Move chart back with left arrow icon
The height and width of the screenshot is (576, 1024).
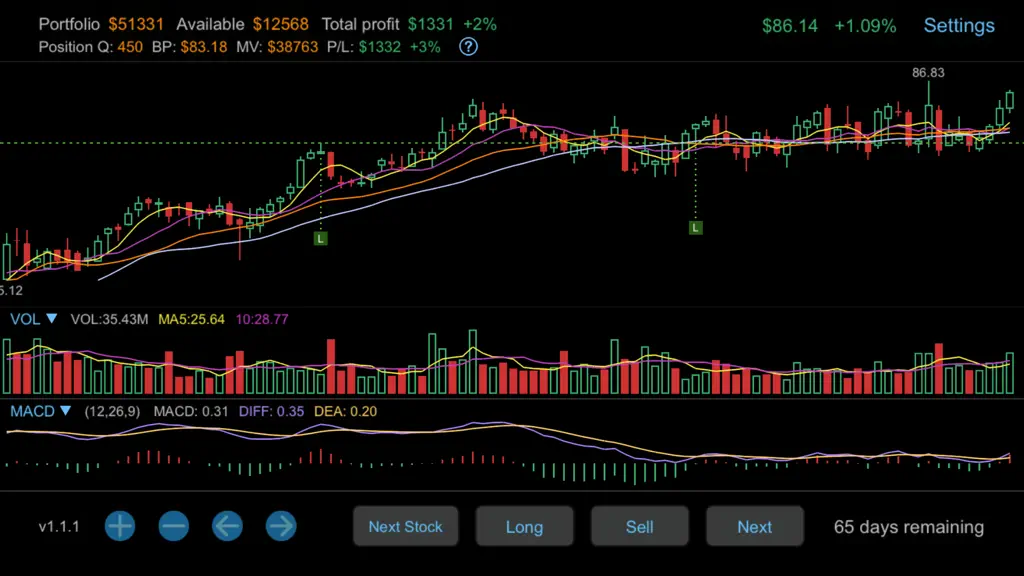coord(227,526)
